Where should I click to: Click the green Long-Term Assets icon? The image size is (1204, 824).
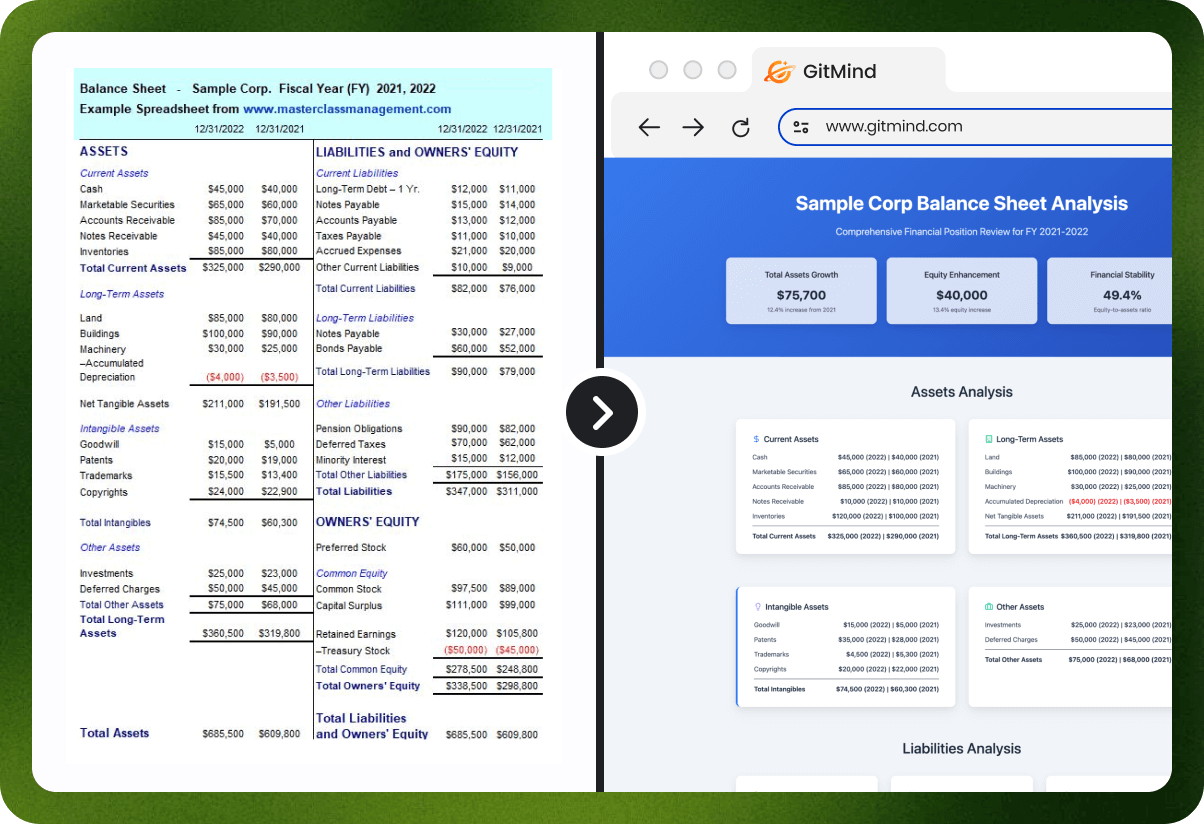[x=988, y=439]
